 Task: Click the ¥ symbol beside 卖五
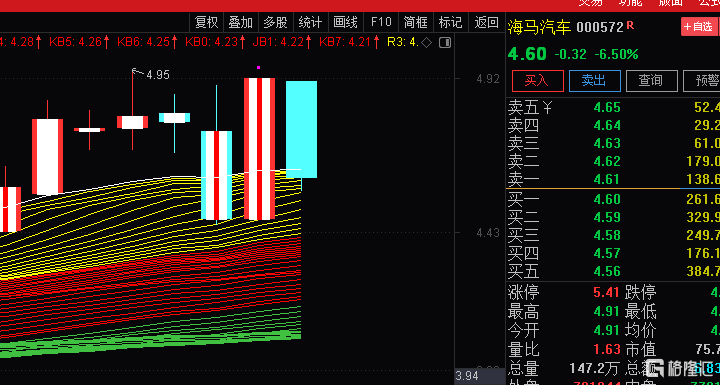547,108
